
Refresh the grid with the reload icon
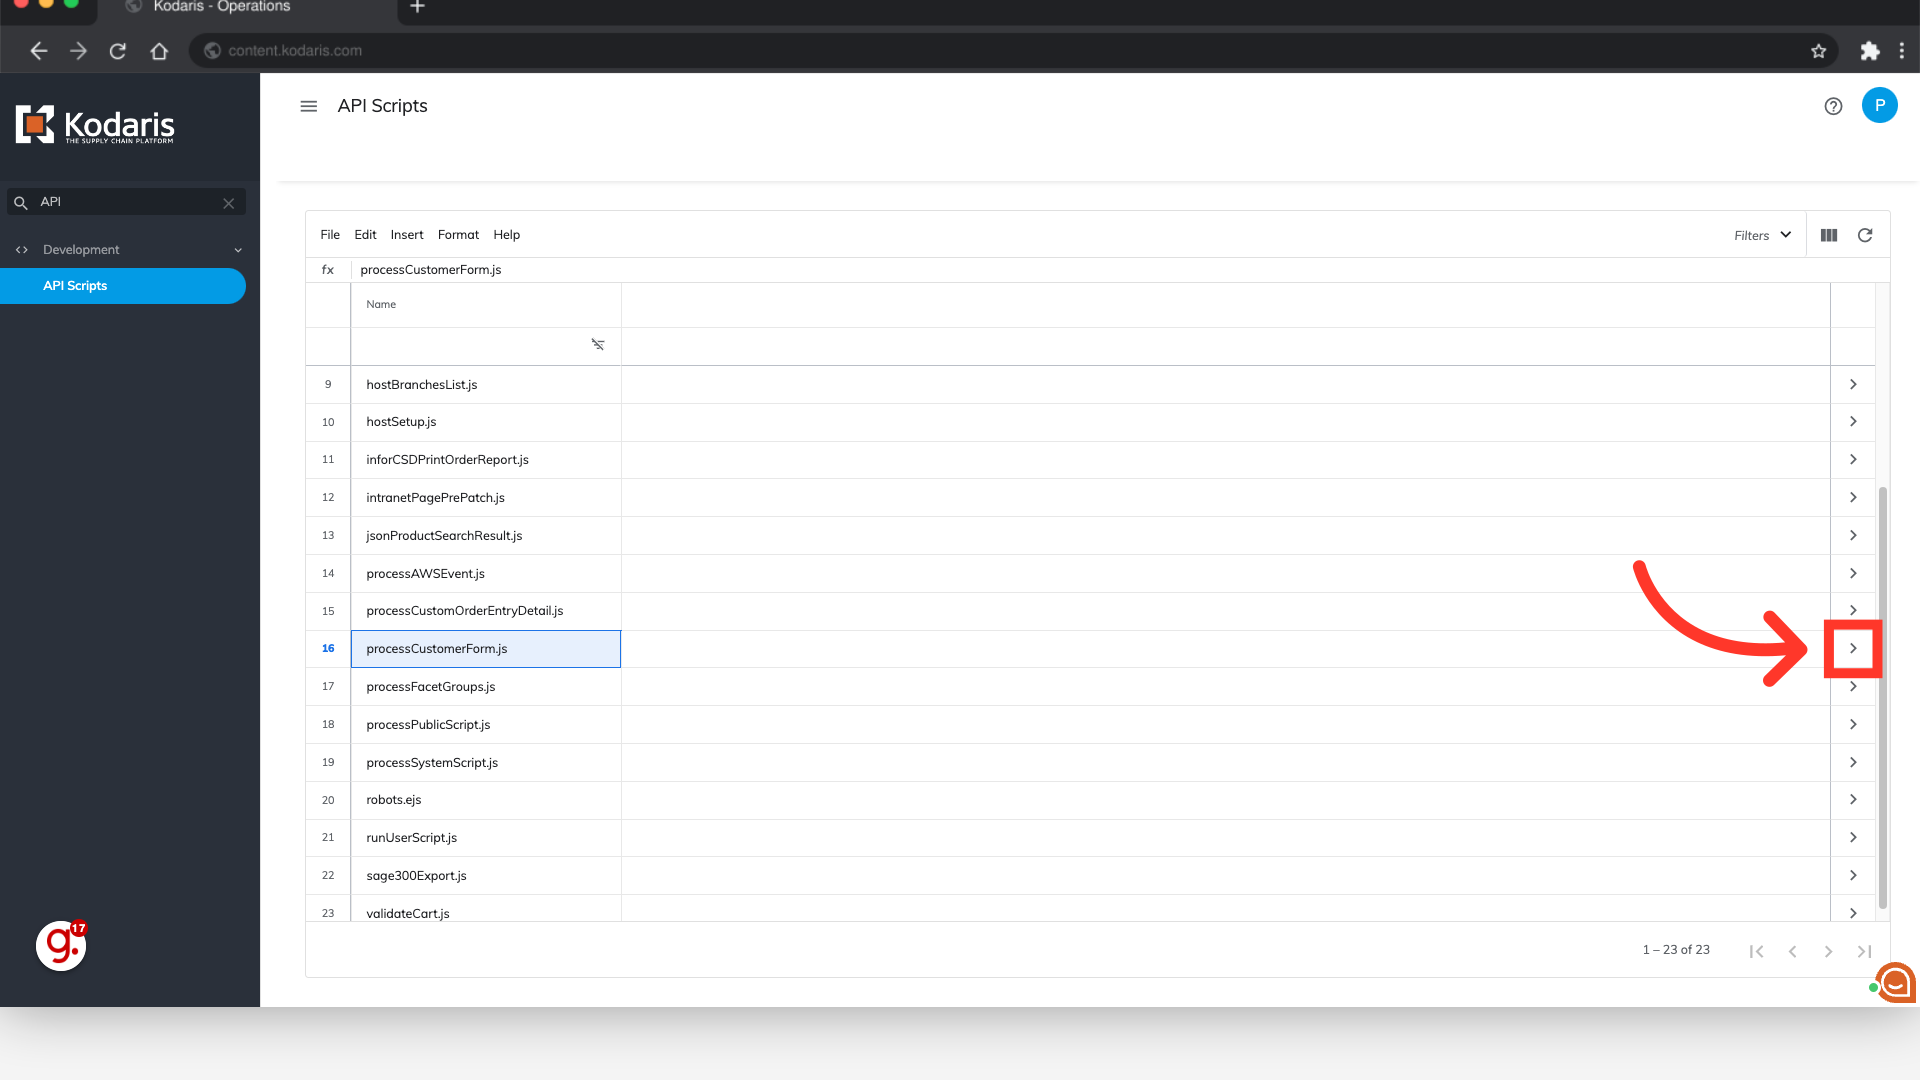[1865, 235]
